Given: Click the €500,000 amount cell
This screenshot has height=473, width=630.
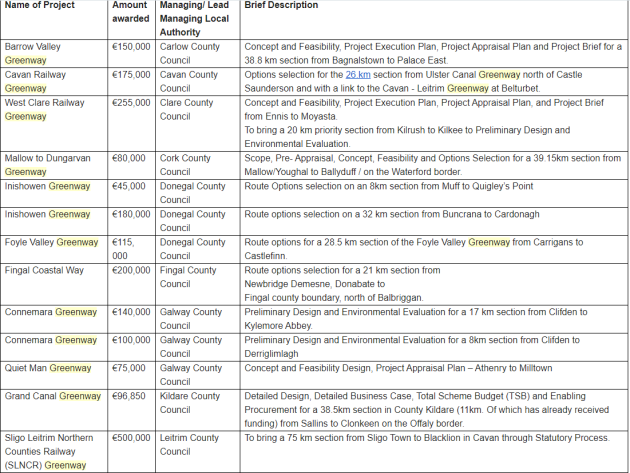Looking at the screenshot, I should click(129, 438).
